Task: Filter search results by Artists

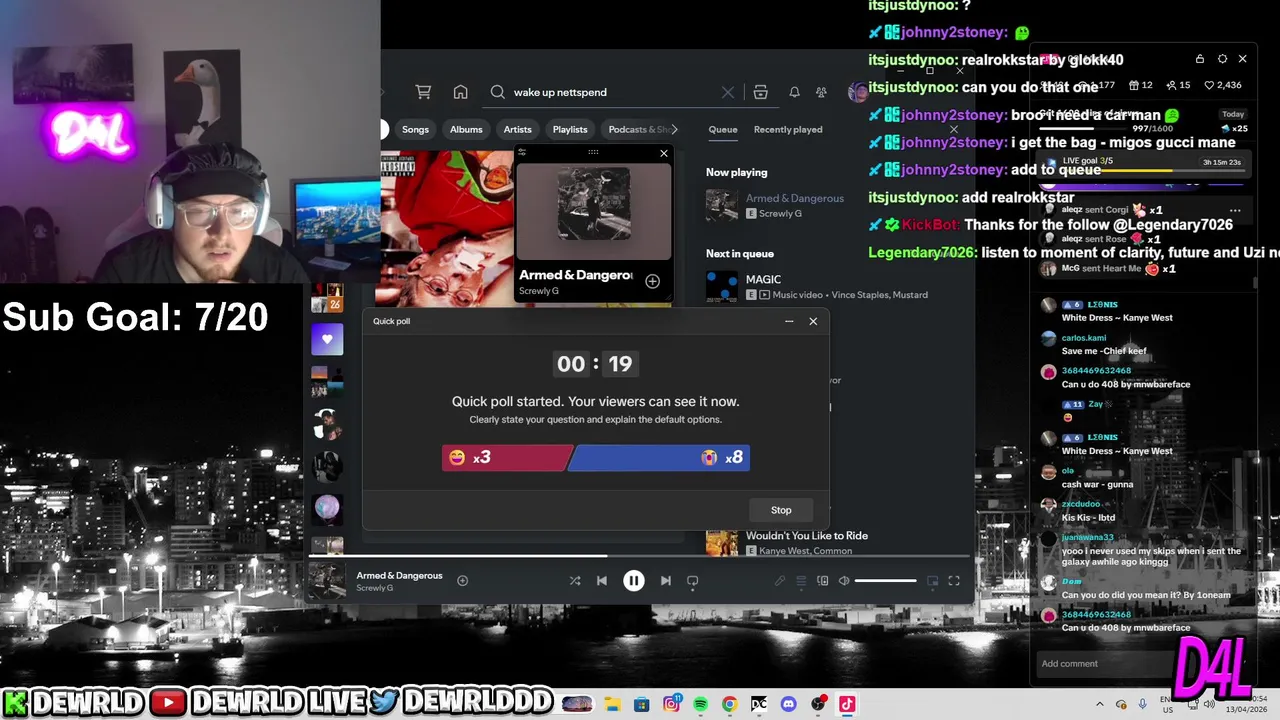Action: pyautogui.click(x=517, y=129)
